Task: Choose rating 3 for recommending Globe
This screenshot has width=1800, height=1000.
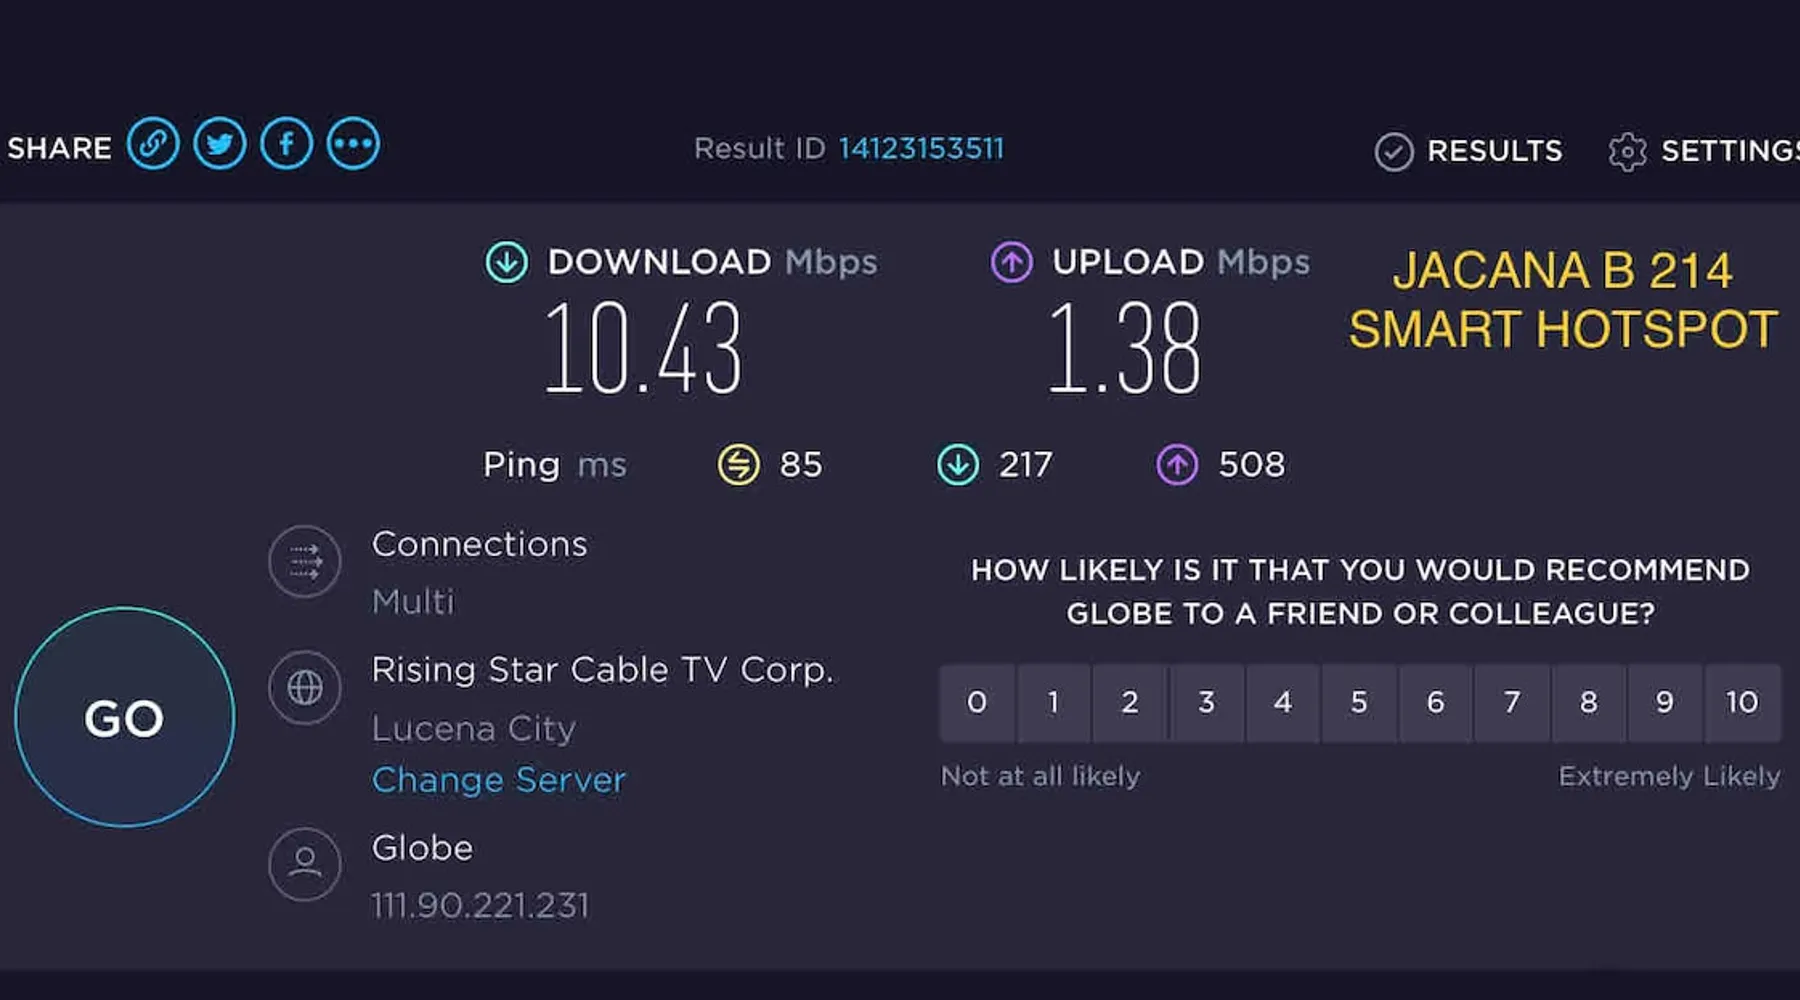Action: pos(1206,703)
